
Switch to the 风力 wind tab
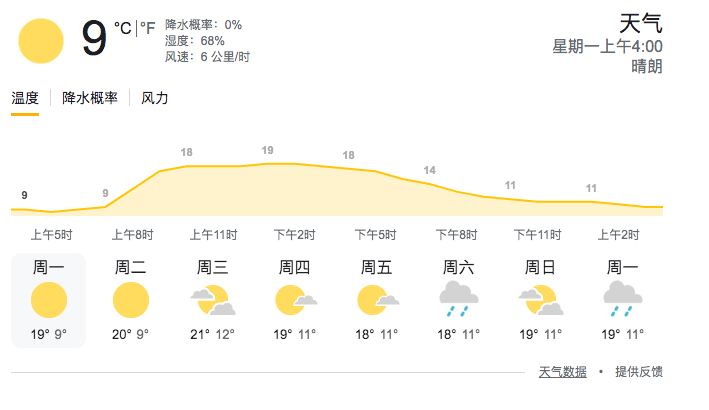click(155, 98)
